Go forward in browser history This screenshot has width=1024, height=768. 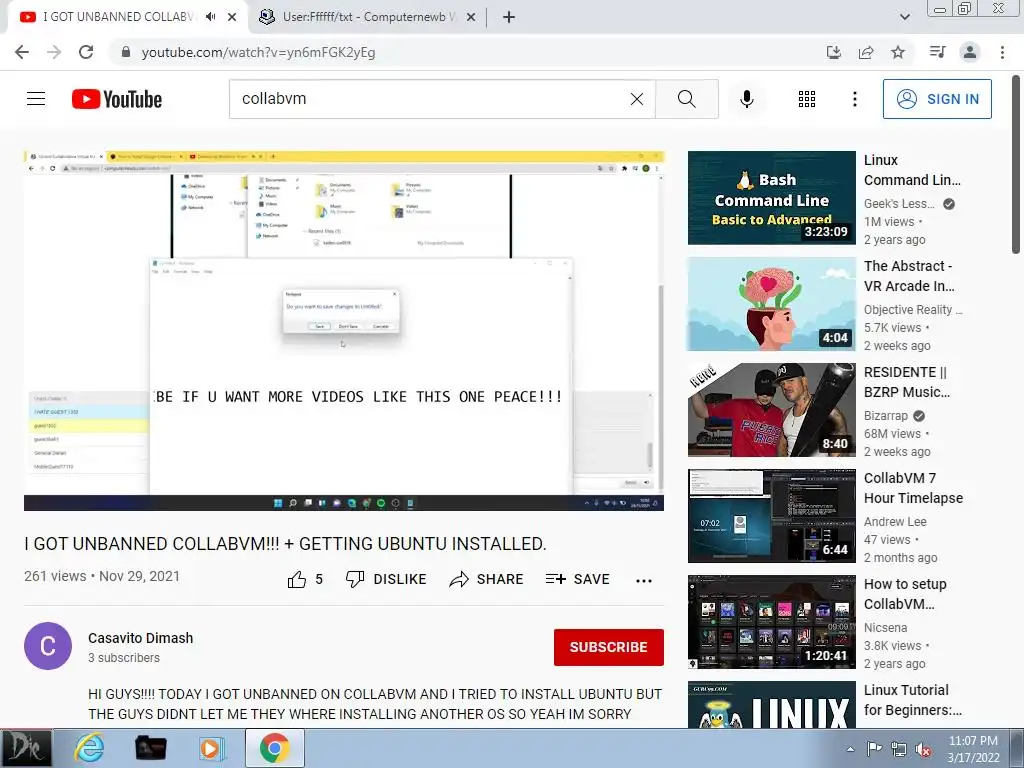[x=54, y=52]
